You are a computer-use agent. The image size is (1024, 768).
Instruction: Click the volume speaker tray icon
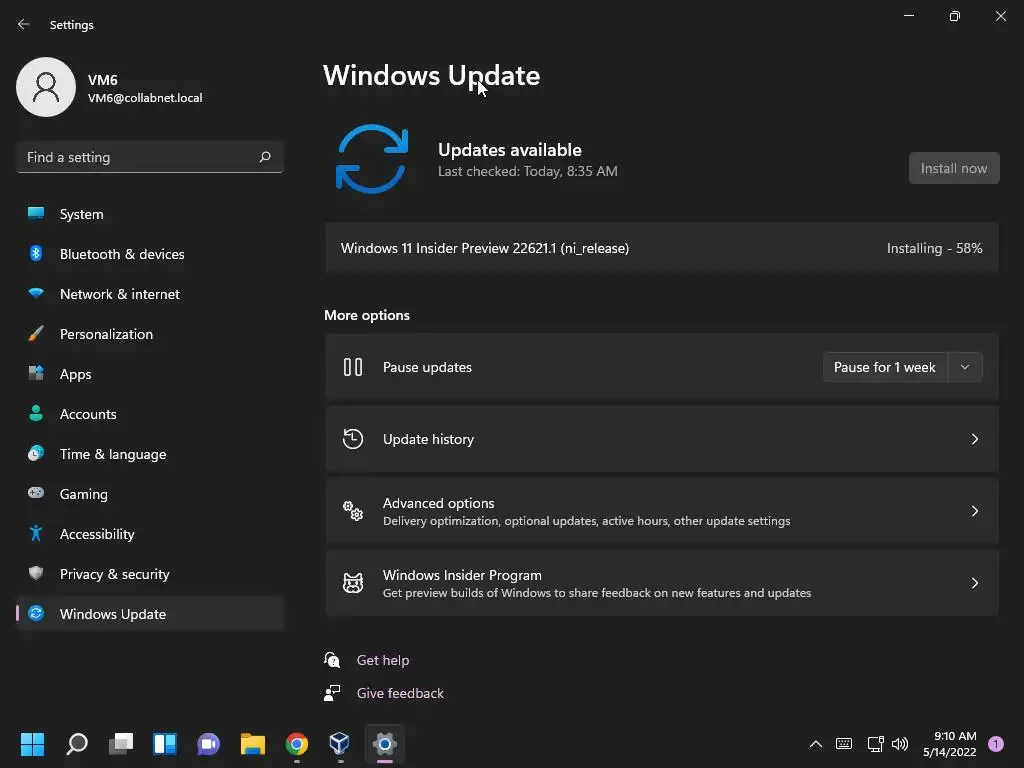coord(900,744)
